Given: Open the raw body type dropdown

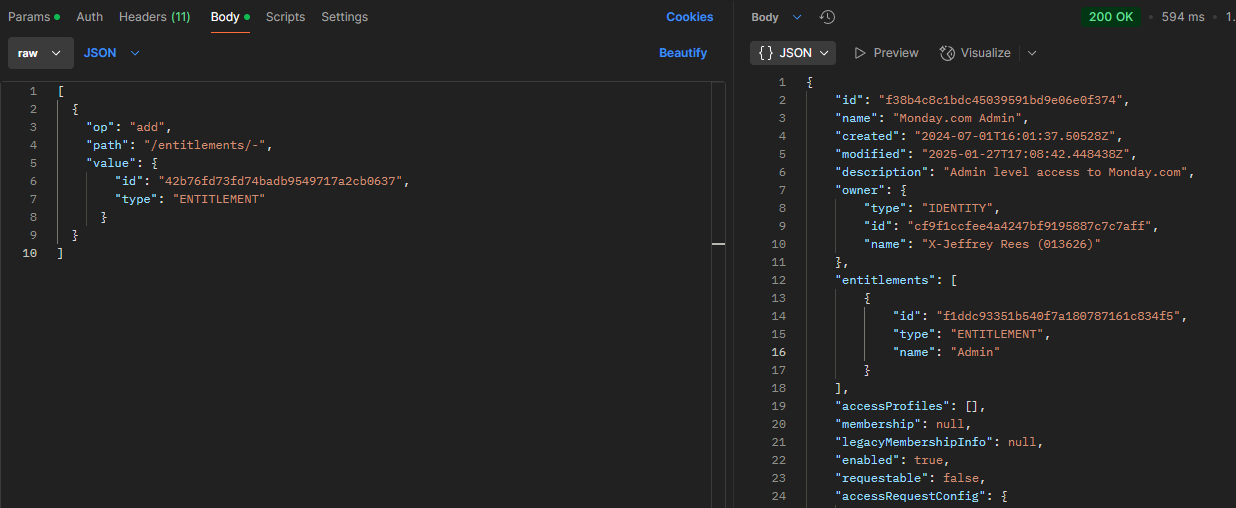Looking at the screenshot, I should coord(41,53).
